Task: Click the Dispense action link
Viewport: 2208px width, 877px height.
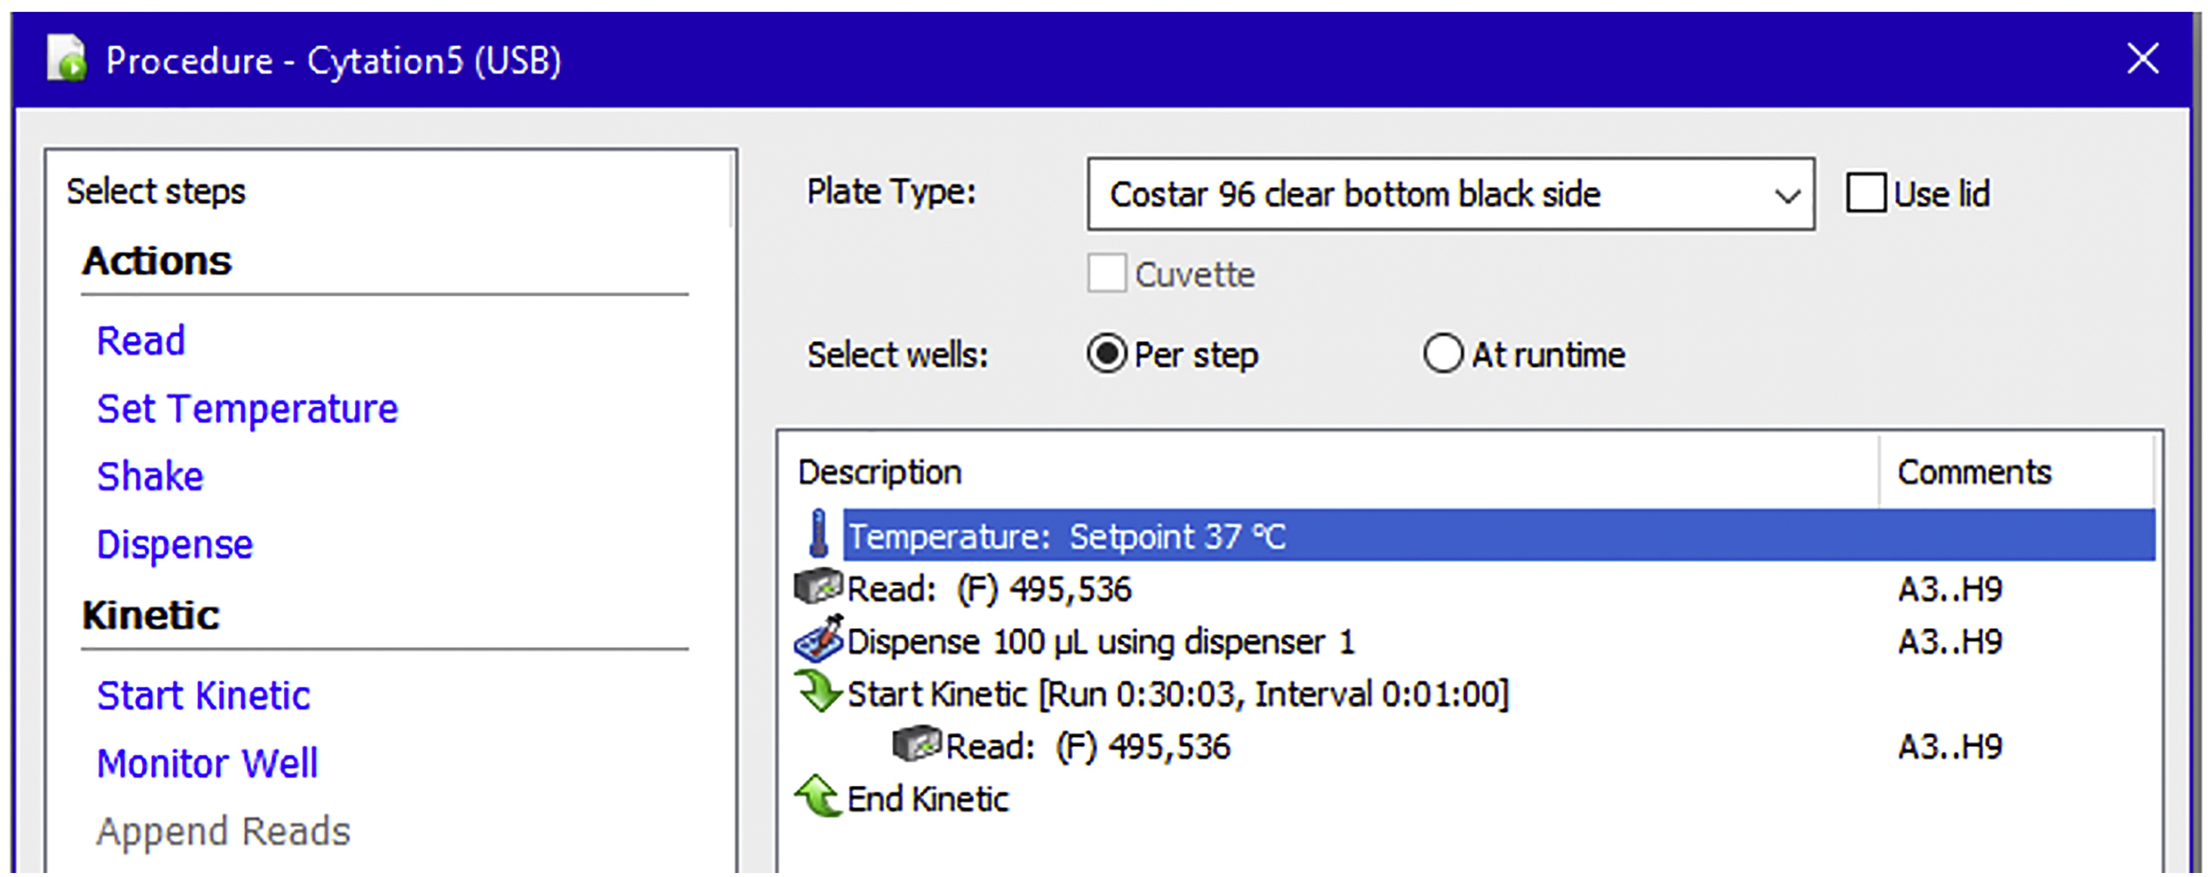Action: point(175,545)
